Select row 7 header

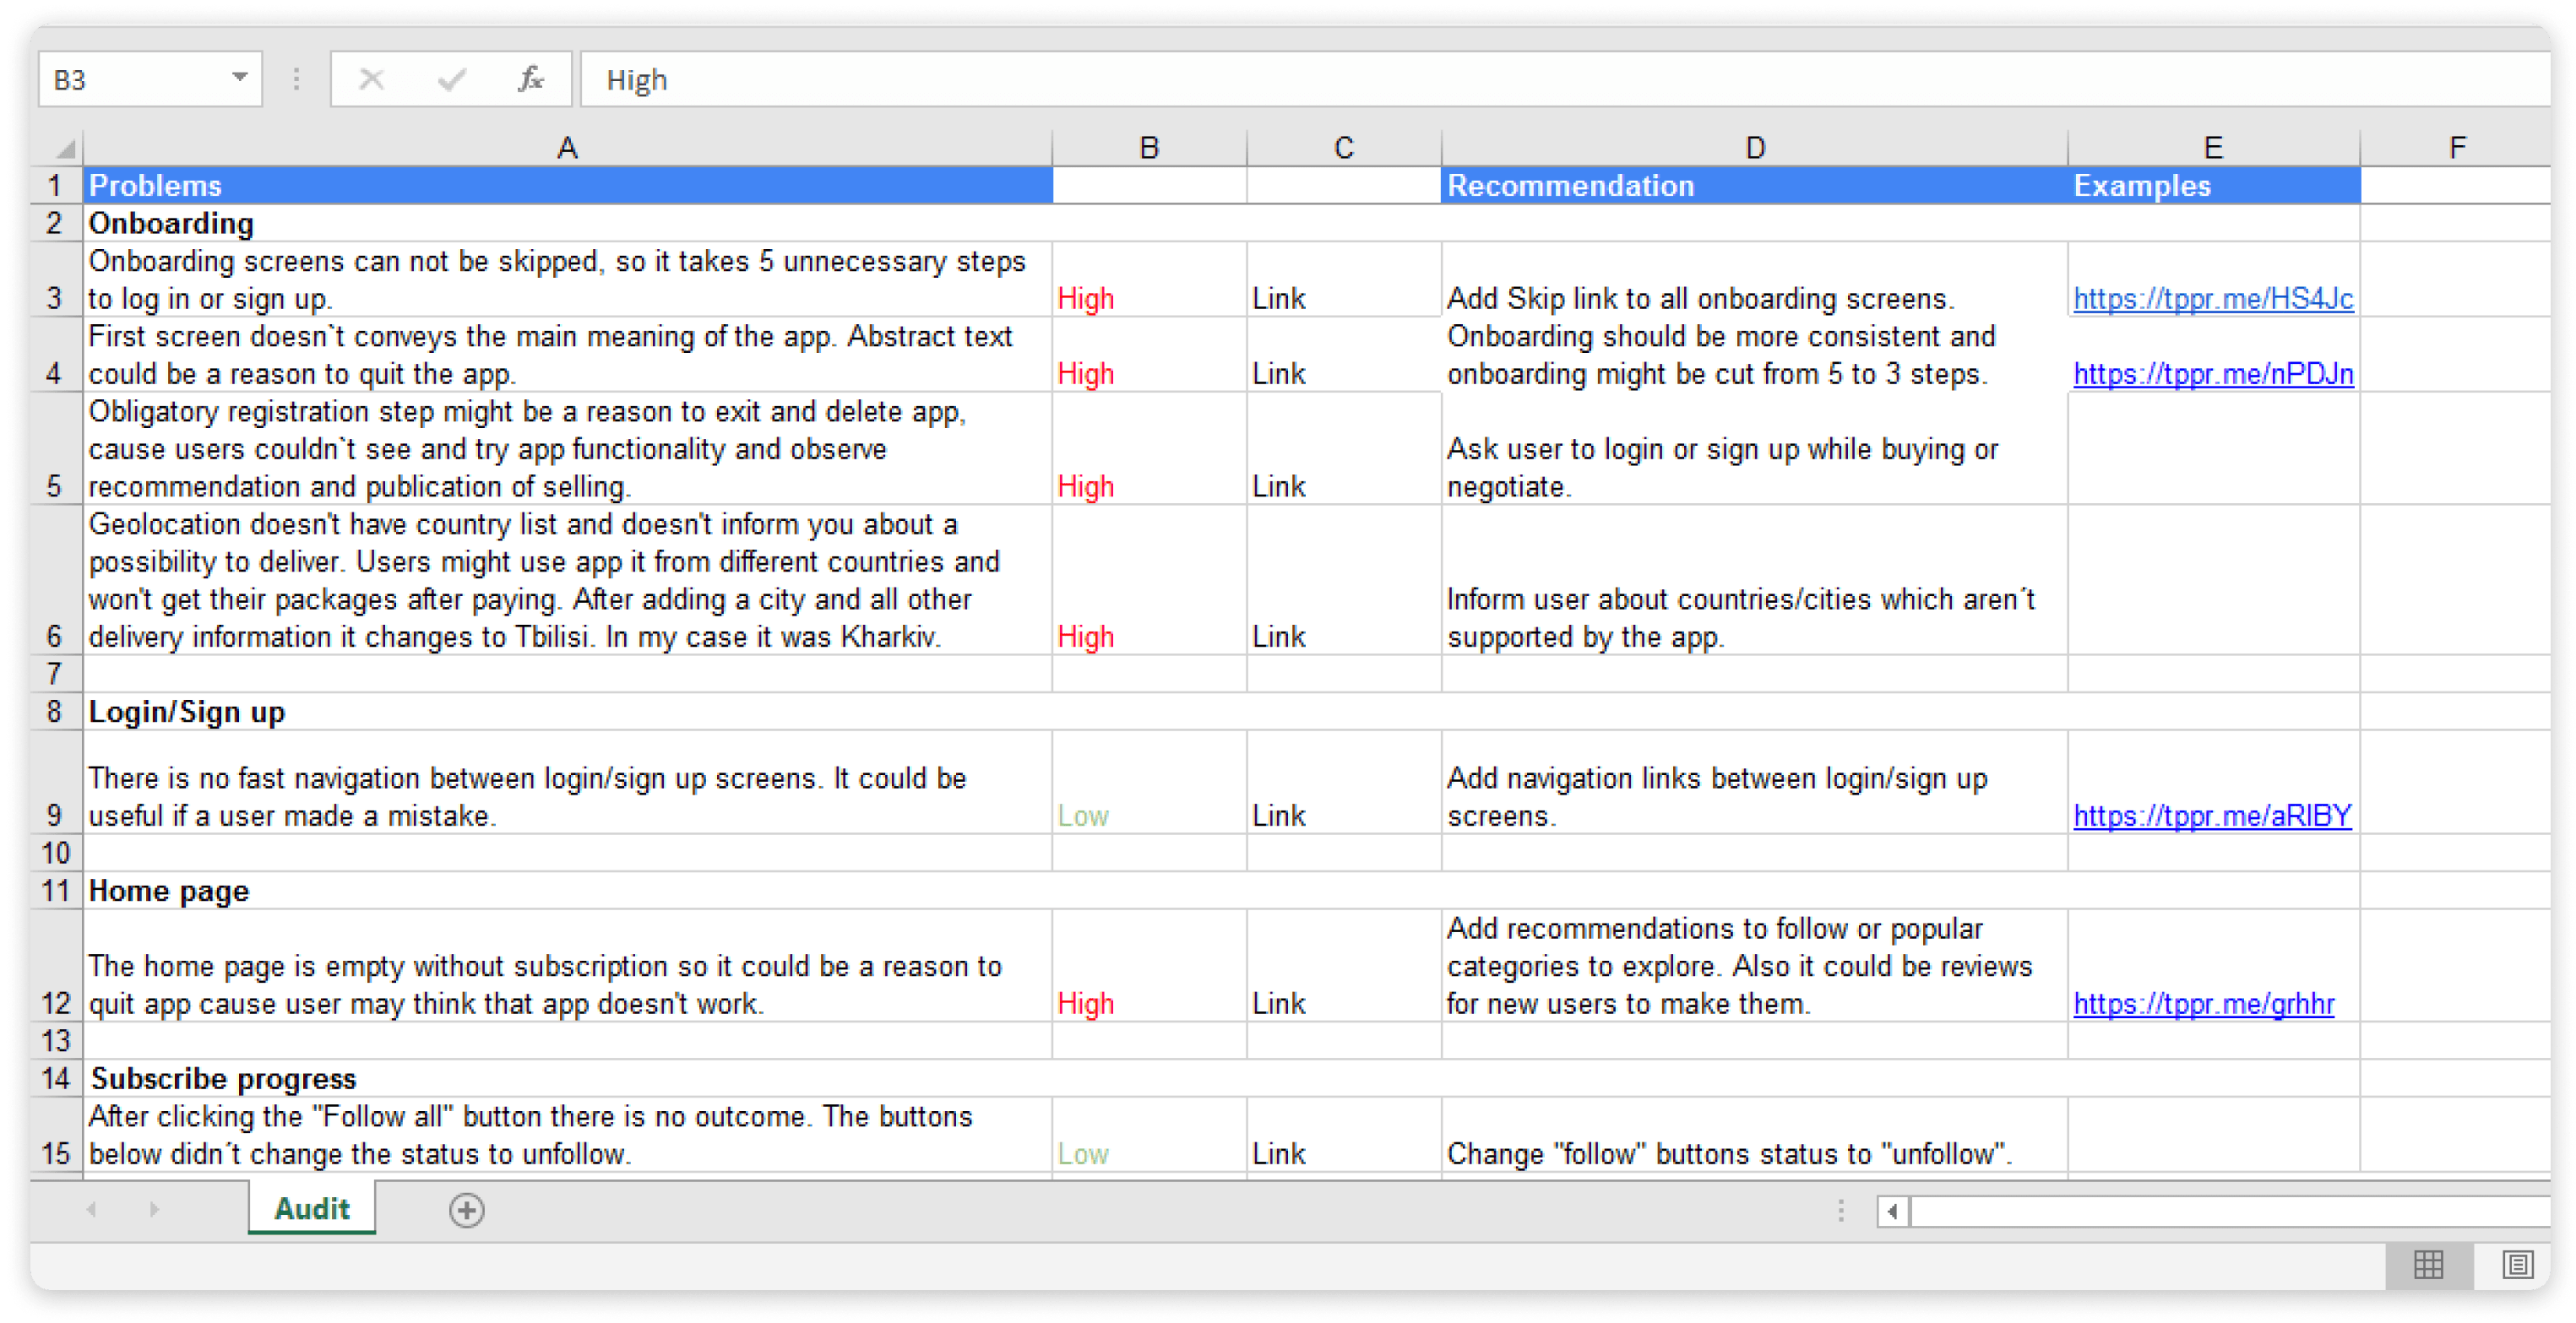[x=56, y=674]
